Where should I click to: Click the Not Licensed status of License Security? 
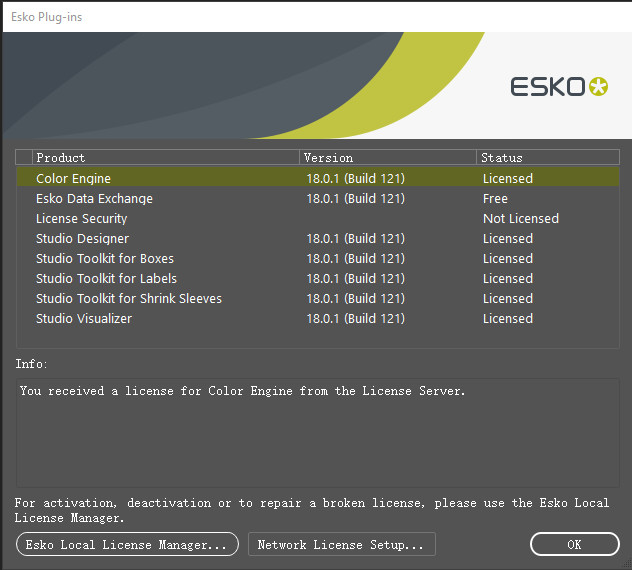521,218
